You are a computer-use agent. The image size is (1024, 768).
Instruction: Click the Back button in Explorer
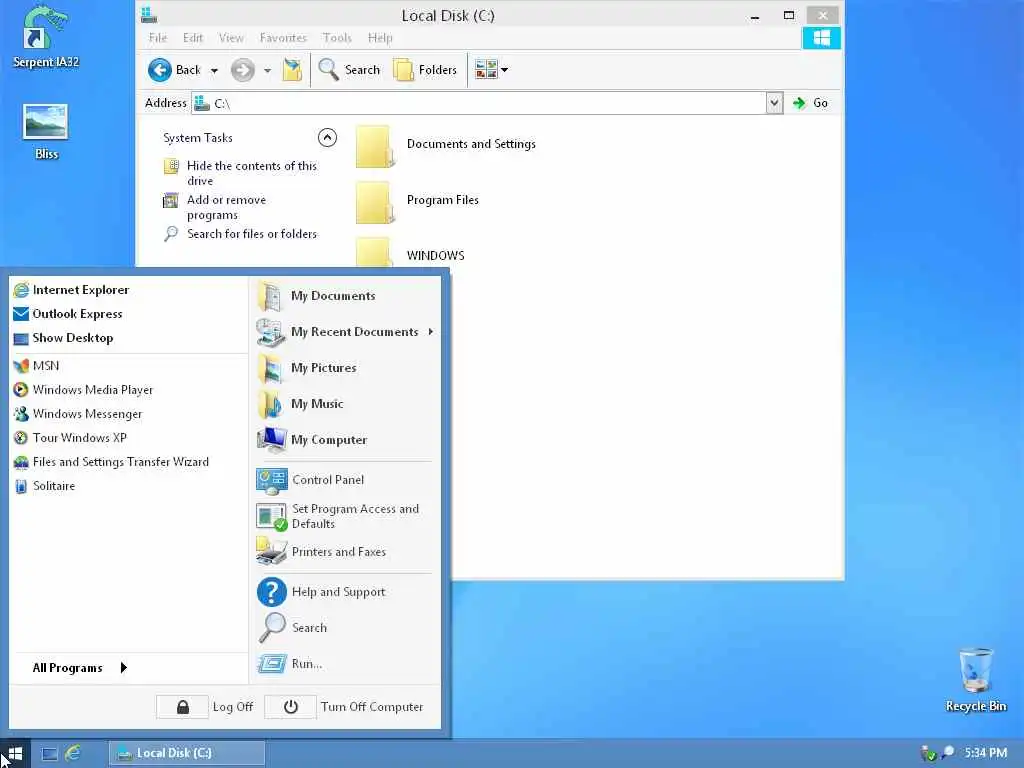coord(174,69)
